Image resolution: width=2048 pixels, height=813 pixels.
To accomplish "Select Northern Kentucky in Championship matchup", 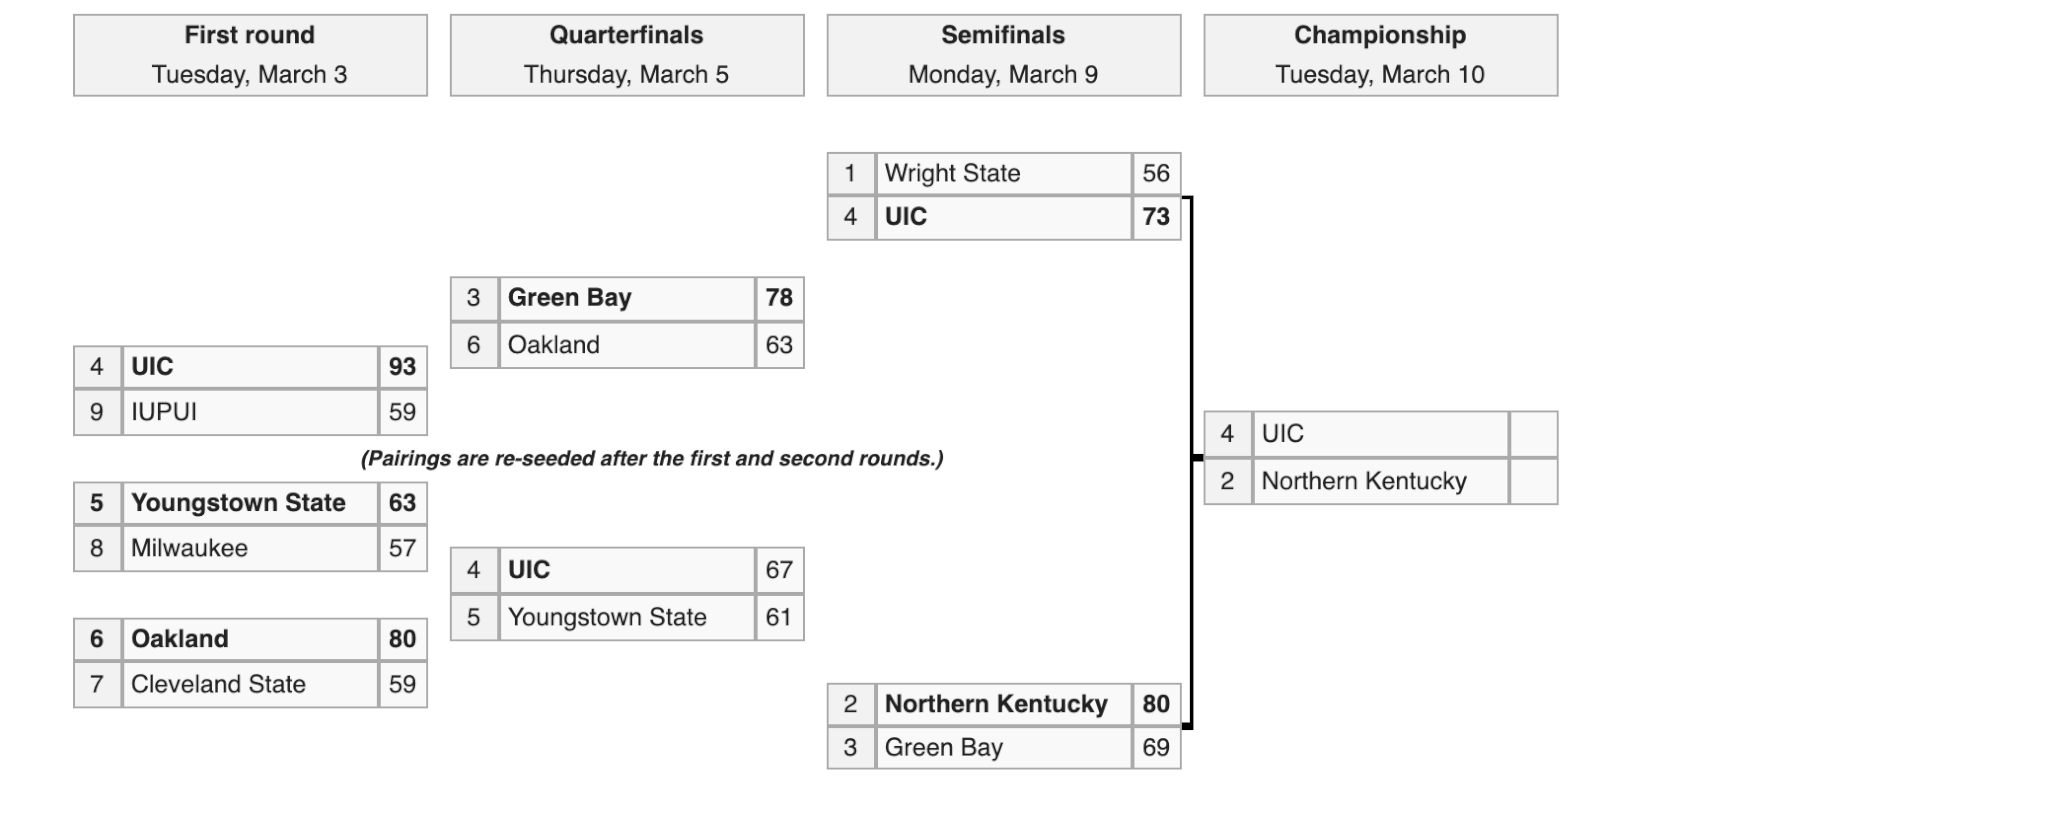I will coord(1381,481).
